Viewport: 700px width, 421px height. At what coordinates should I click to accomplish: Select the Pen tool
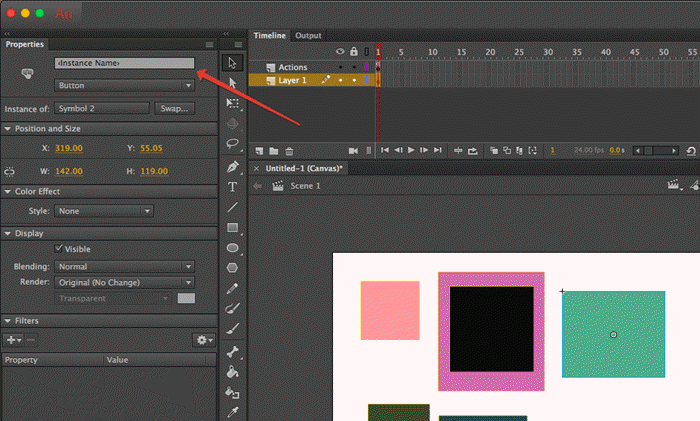[232, 166]
